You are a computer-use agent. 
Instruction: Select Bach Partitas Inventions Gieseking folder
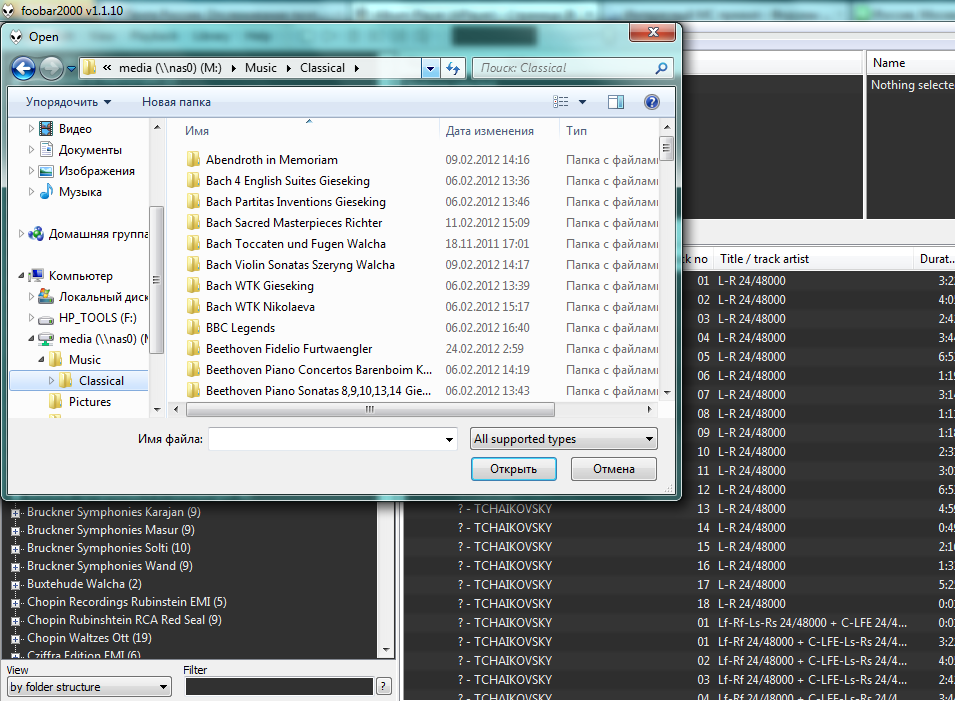pos(295,202)
